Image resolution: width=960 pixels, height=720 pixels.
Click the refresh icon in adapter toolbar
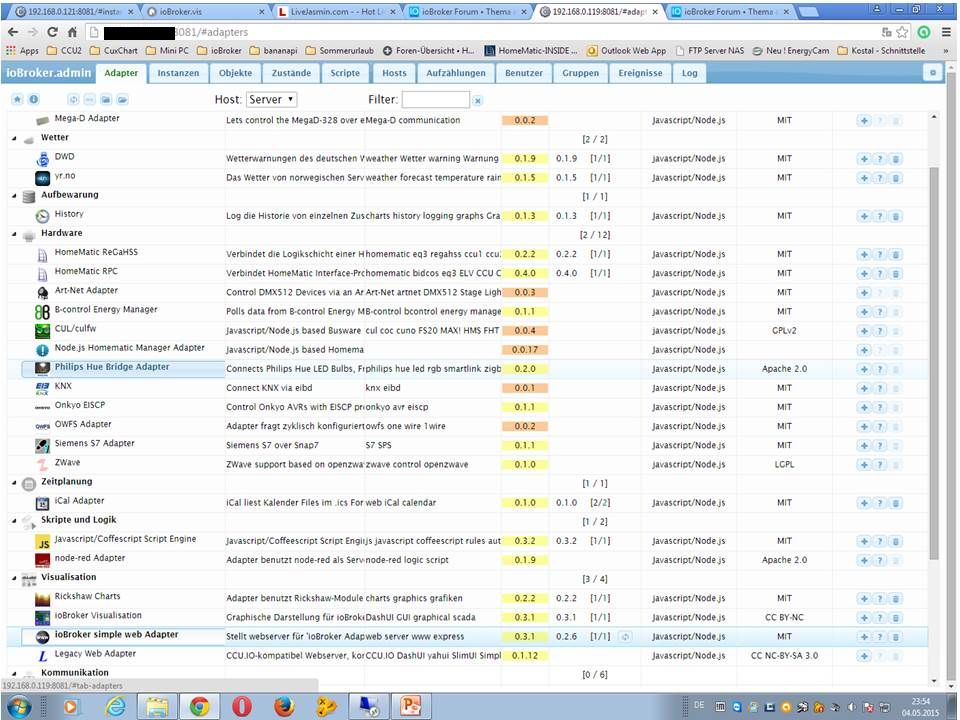pyautogui.click(x=73, y=99)
